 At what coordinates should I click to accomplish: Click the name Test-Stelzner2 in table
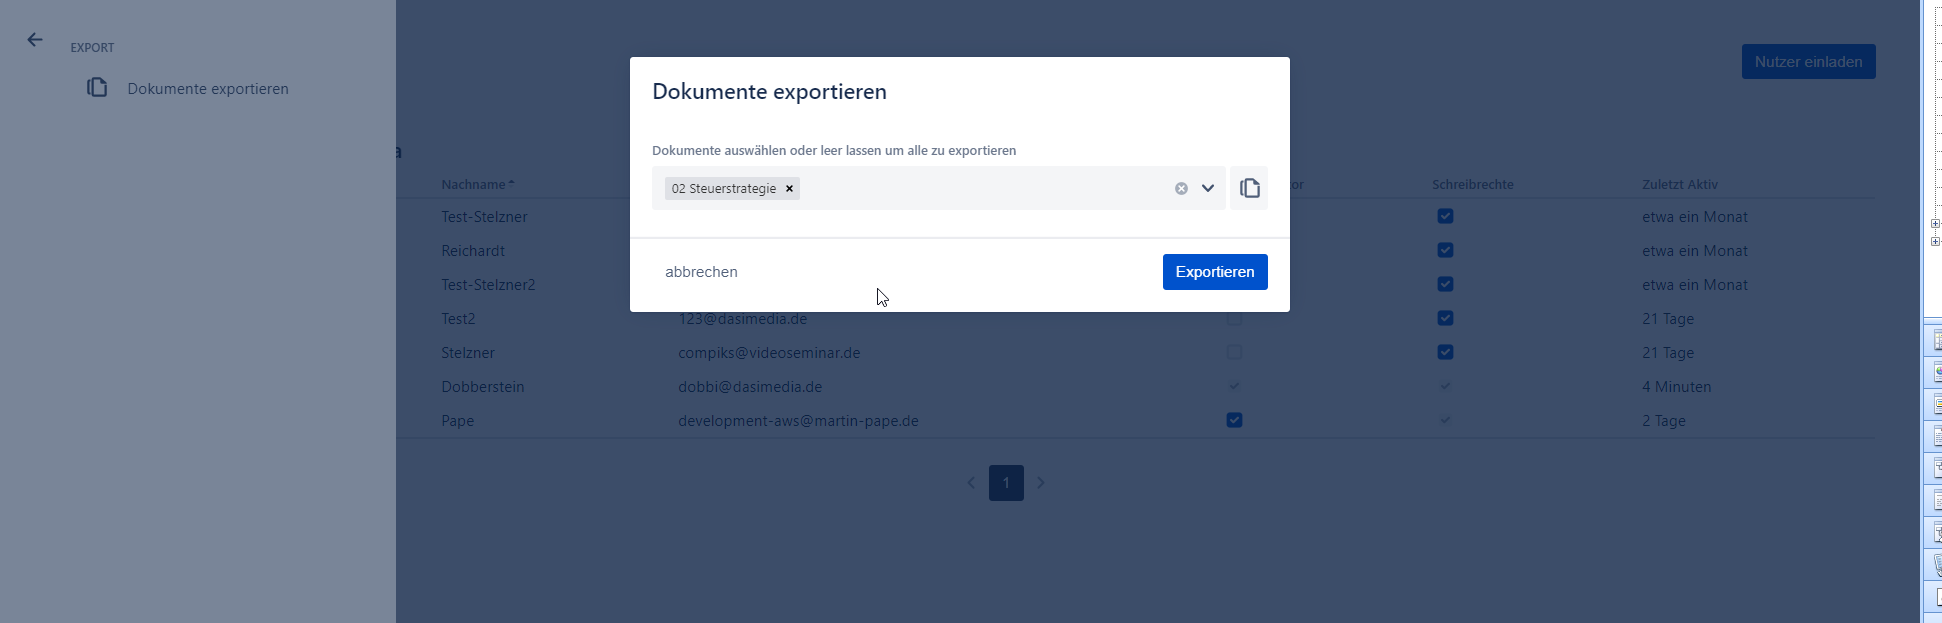pyautogui.click(x=488, y=285)
